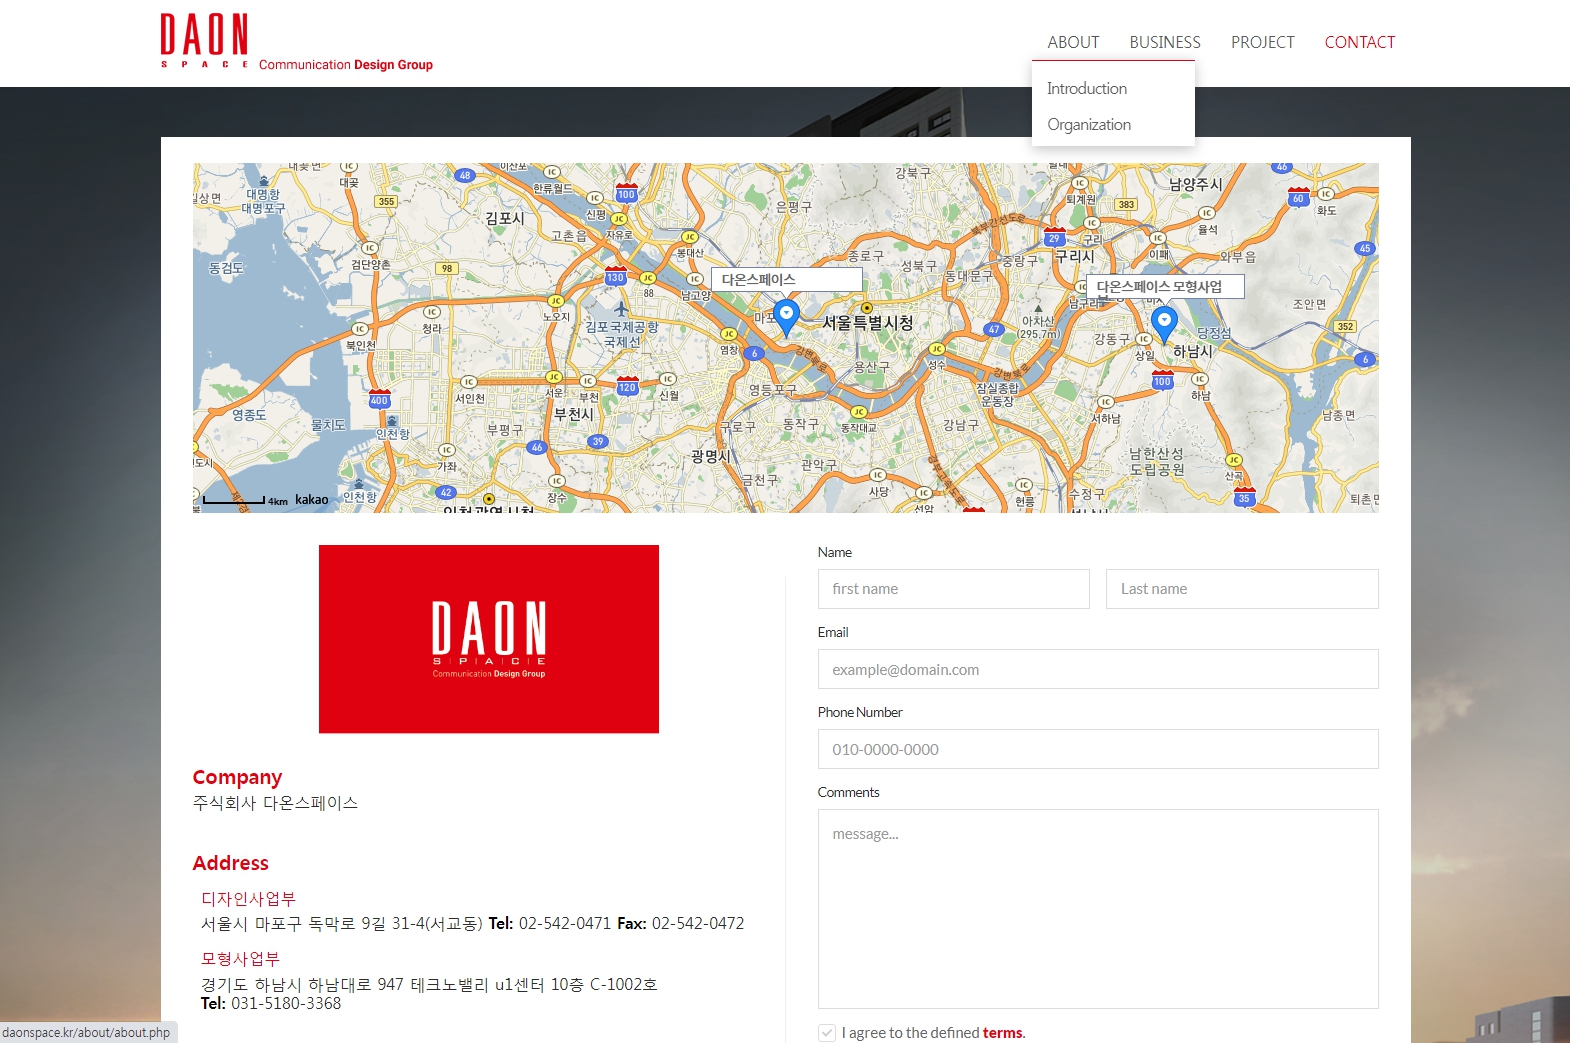Click the kakao logo on the map

point(311,499)
